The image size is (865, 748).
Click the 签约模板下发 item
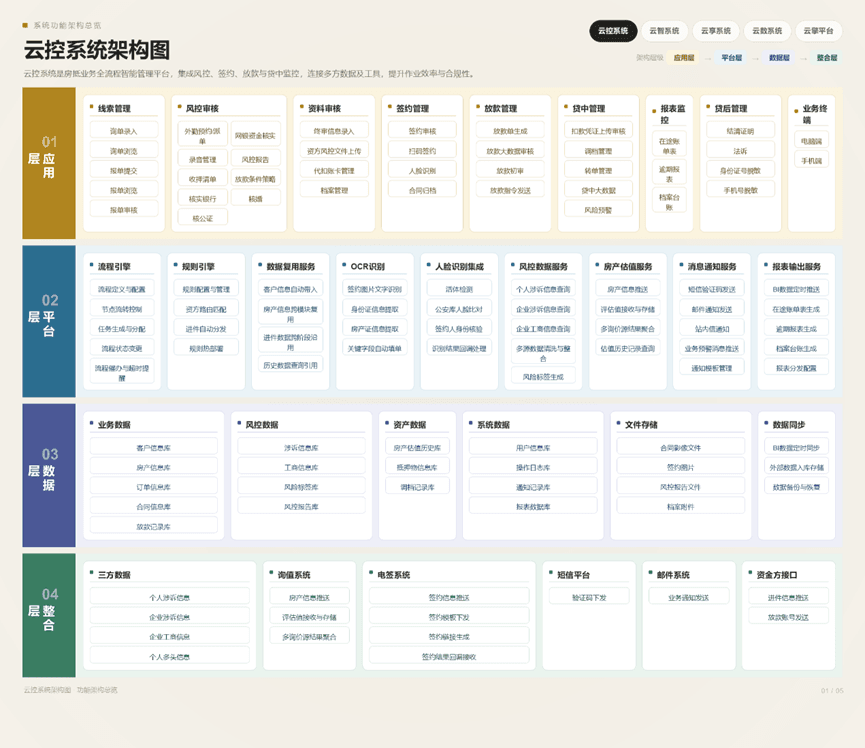click(x=449, y=617)
